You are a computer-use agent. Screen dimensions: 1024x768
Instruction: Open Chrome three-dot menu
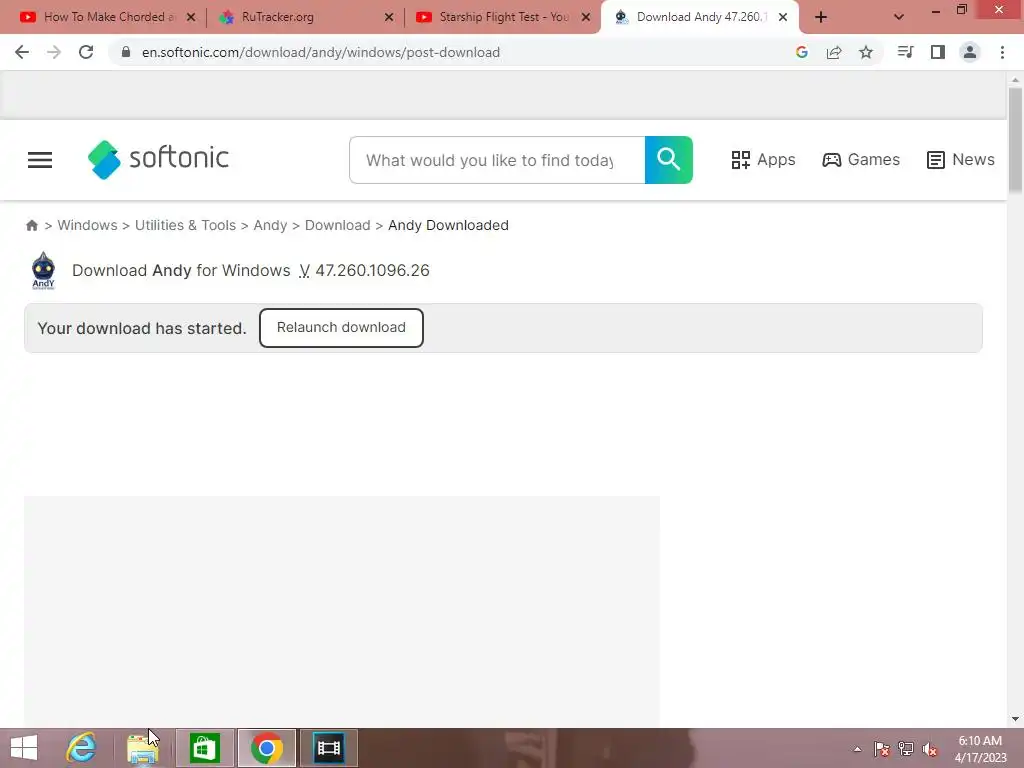coord(1002,52)
